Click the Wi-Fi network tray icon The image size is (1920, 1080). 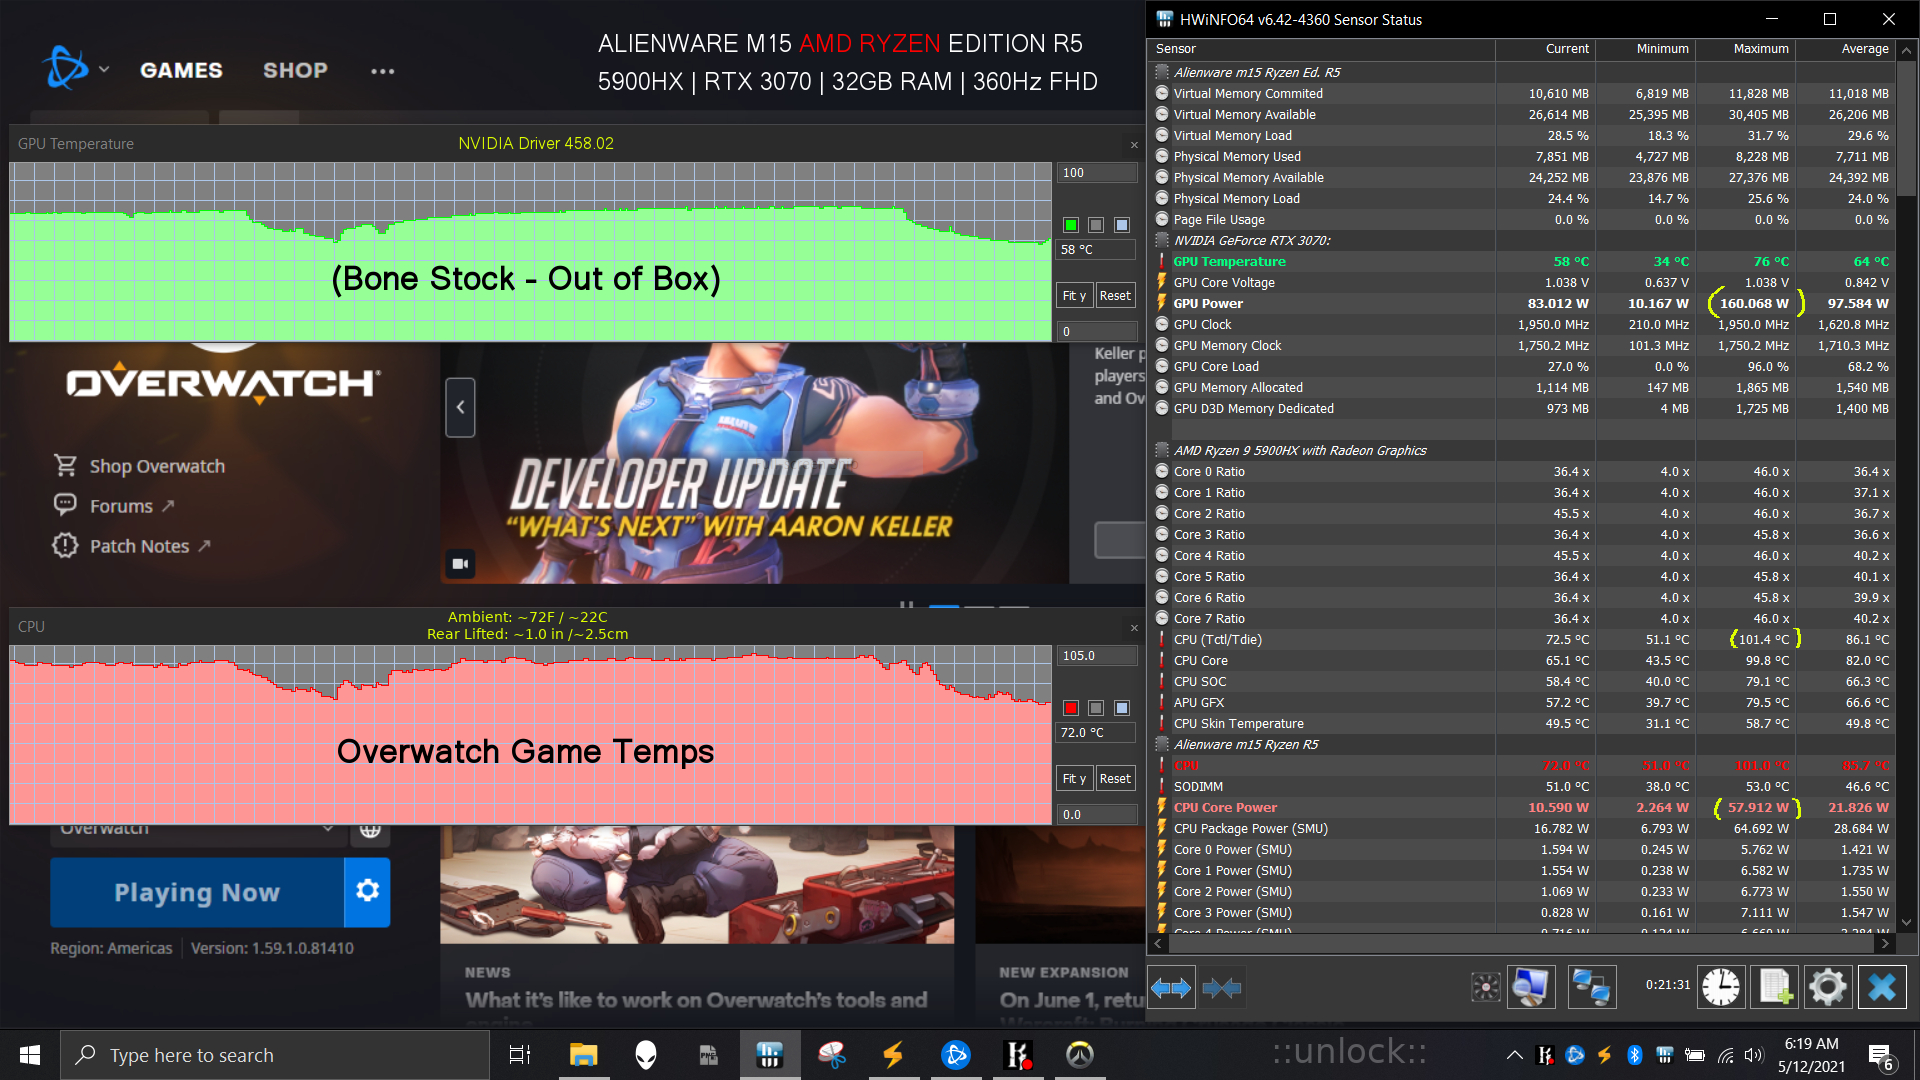[1726, 1055]
